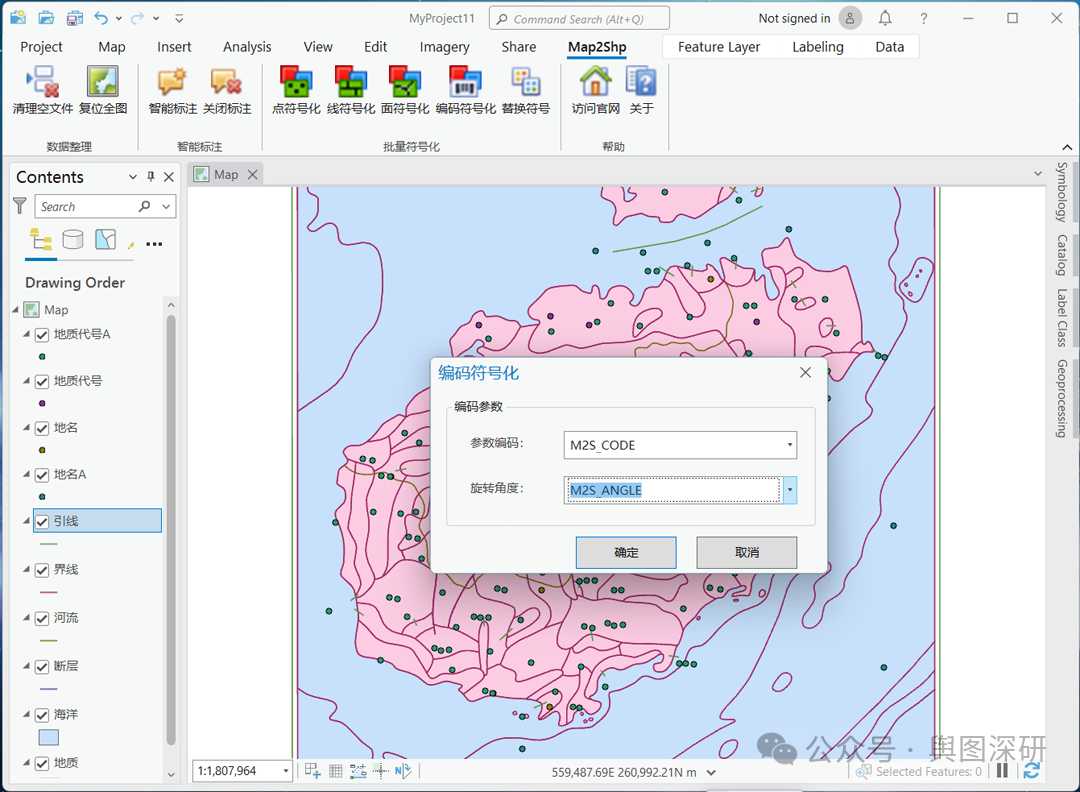
Task: Click the 海洋 layer blue color swatch
Action: click(x=48, y=738)
